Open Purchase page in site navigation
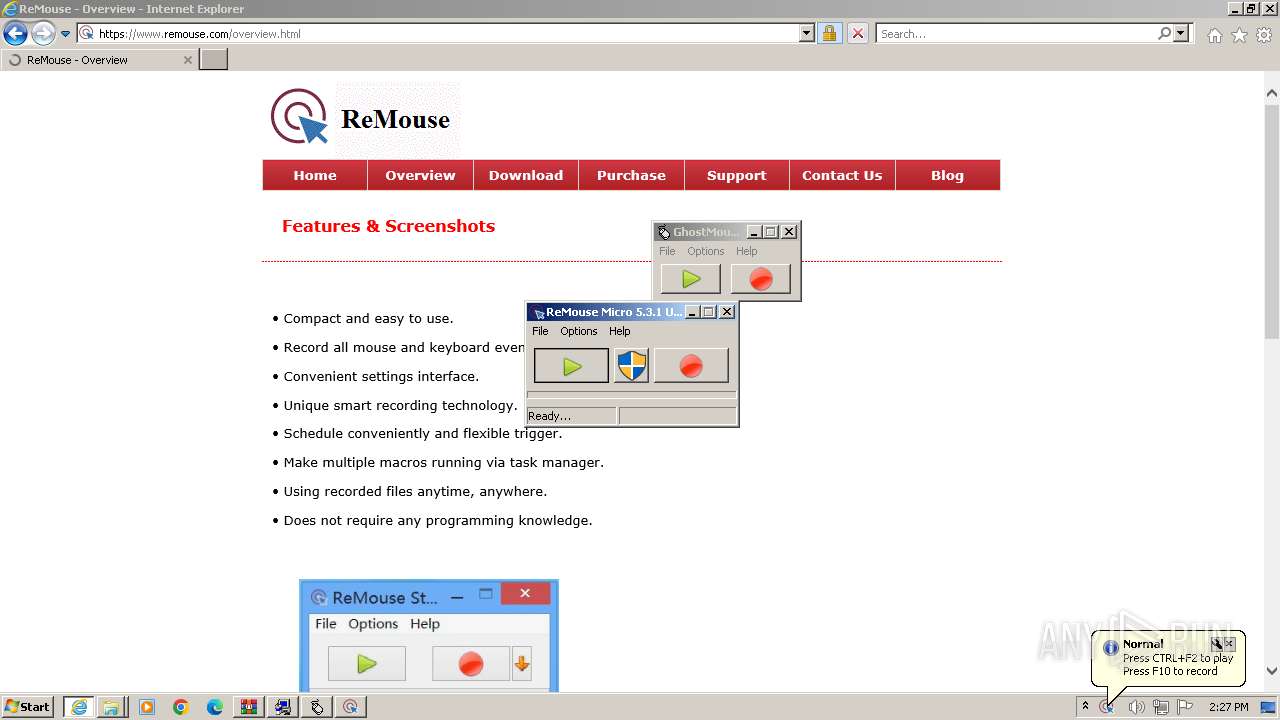The width and height of the screenshot is (1280, 720). (631, 175)
